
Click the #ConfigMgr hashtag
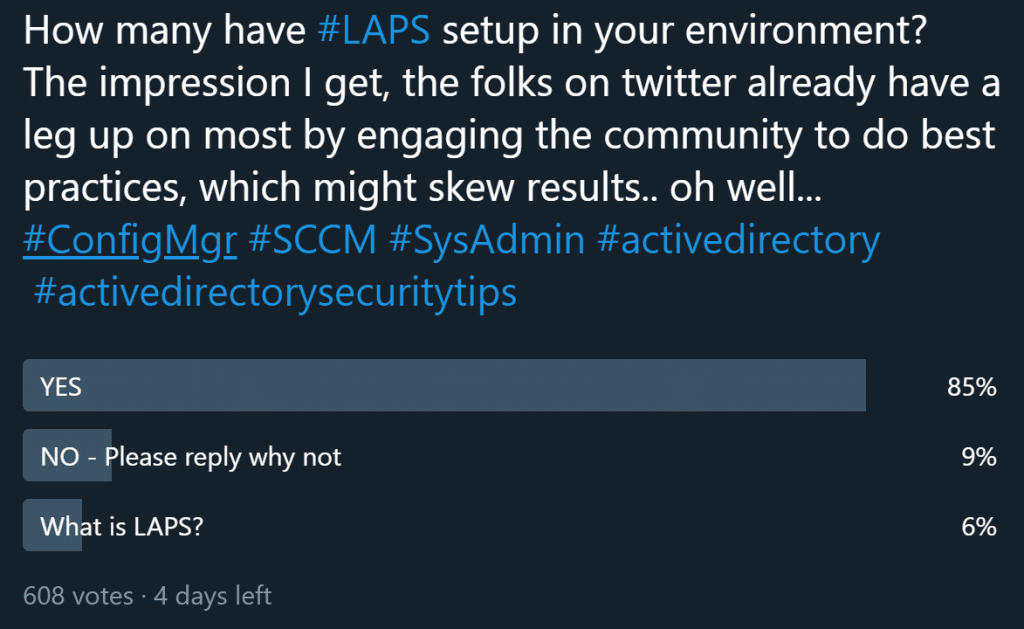tap(129, 239)
